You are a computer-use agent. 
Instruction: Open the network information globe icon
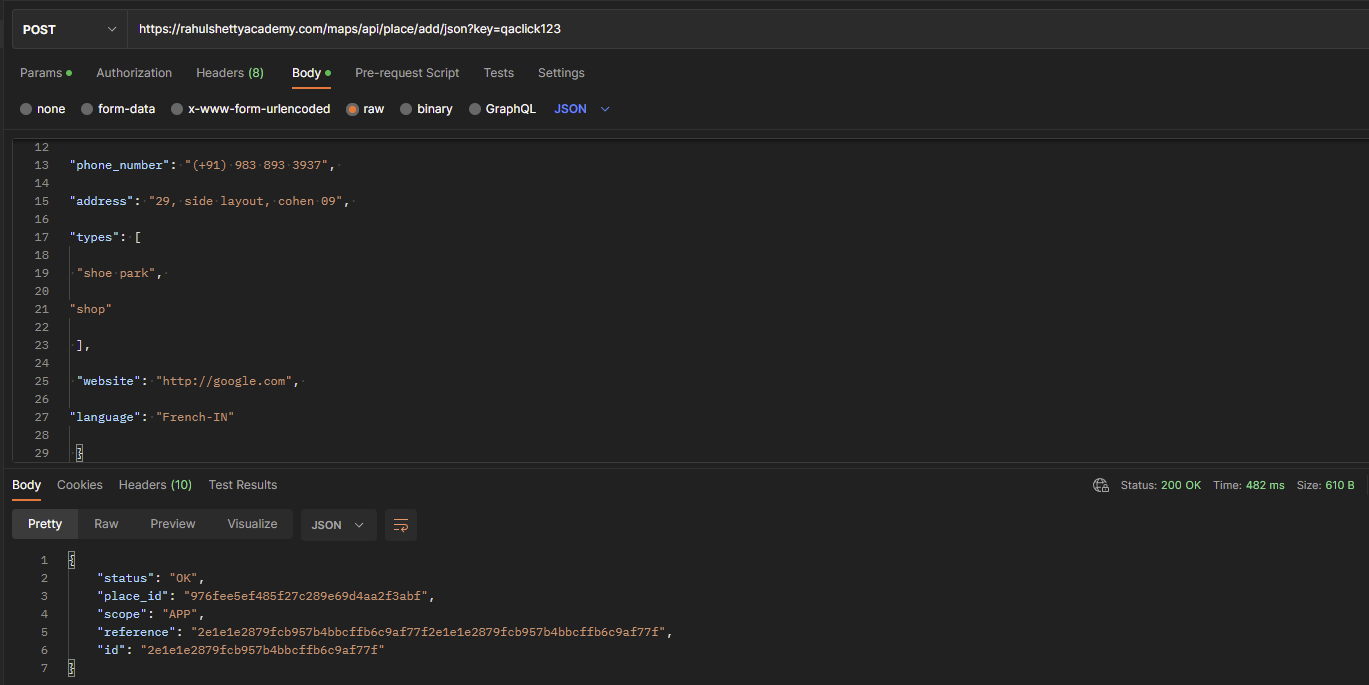coord(1101,485)
